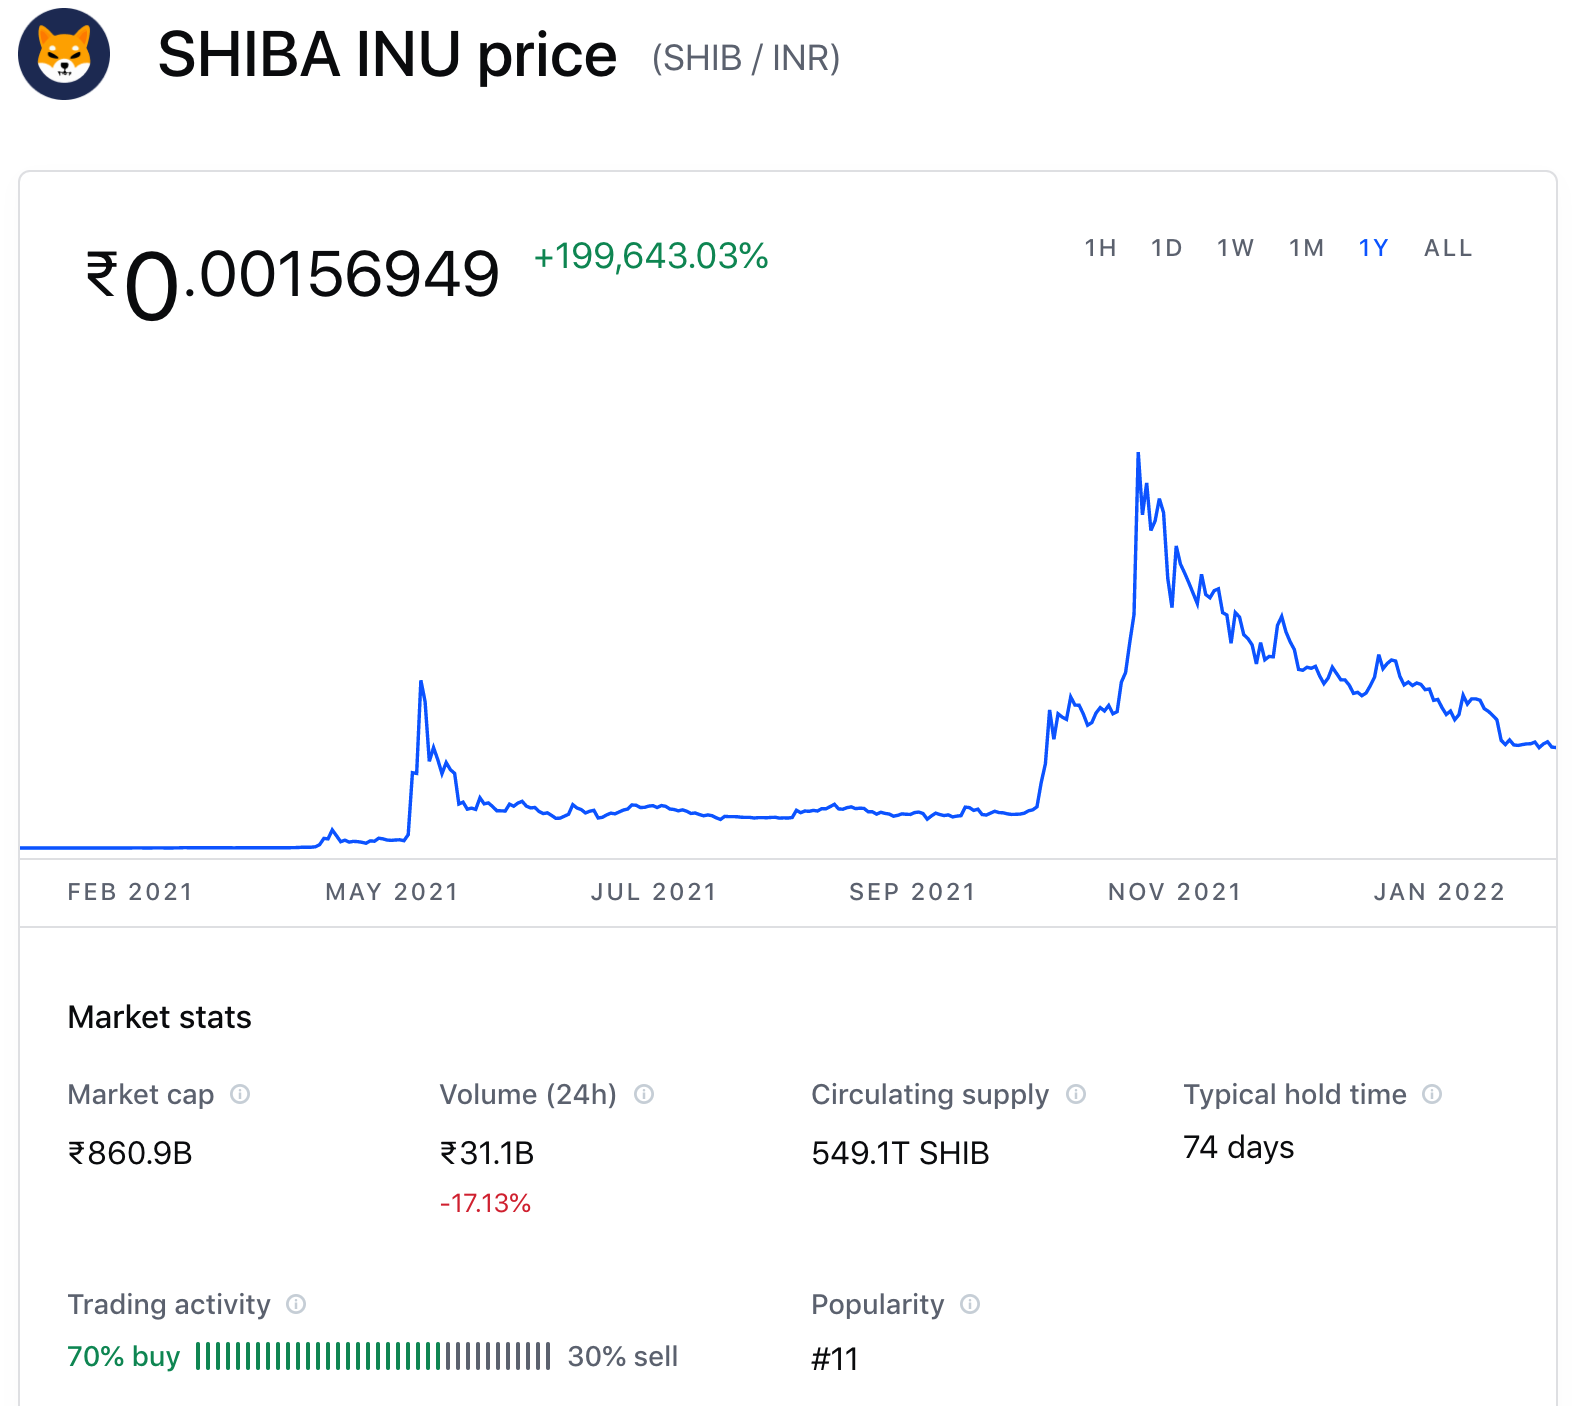Click the buy/sell trading activity bar
Viewport: 1586px width, 1406px height.
click(x=373, y=1357)
